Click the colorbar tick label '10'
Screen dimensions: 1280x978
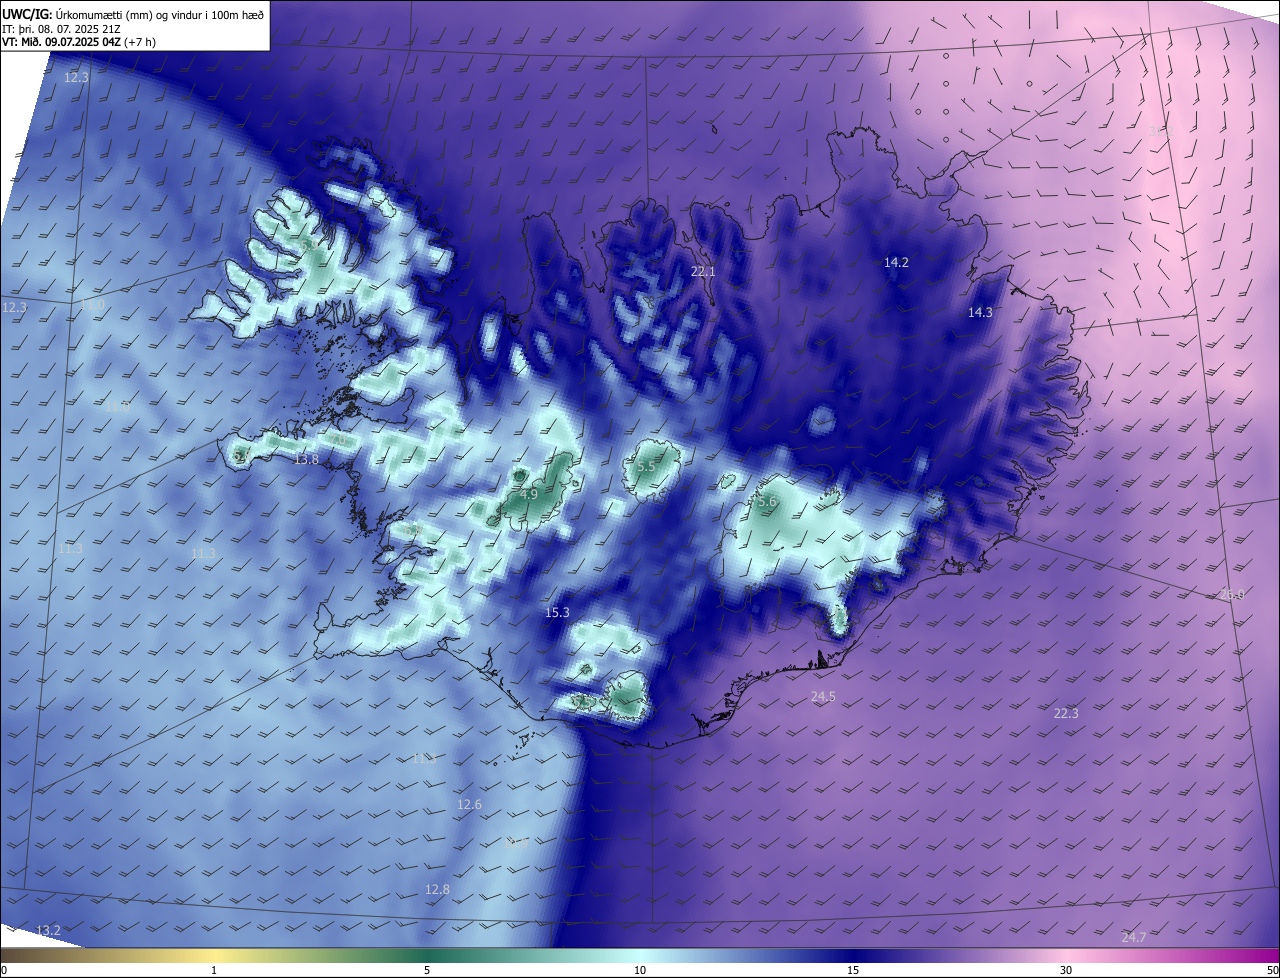(640, 971)
